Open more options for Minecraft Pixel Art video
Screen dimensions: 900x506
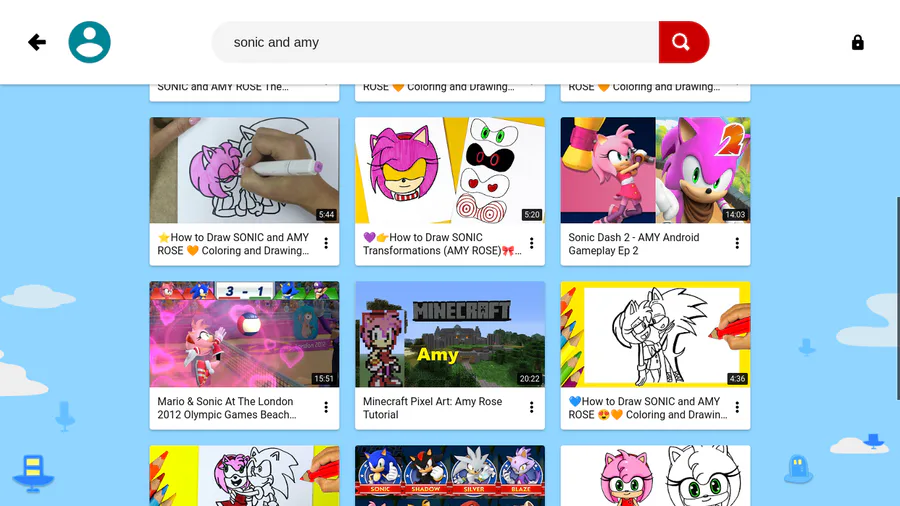click(x=532, y=407)
